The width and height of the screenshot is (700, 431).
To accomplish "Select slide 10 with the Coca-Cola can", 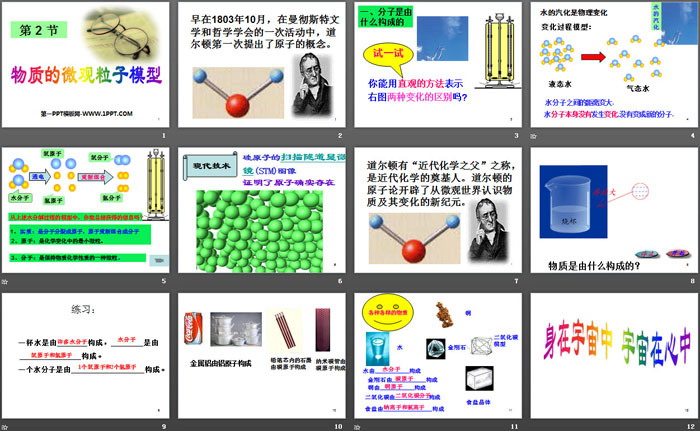I will 262,356.
